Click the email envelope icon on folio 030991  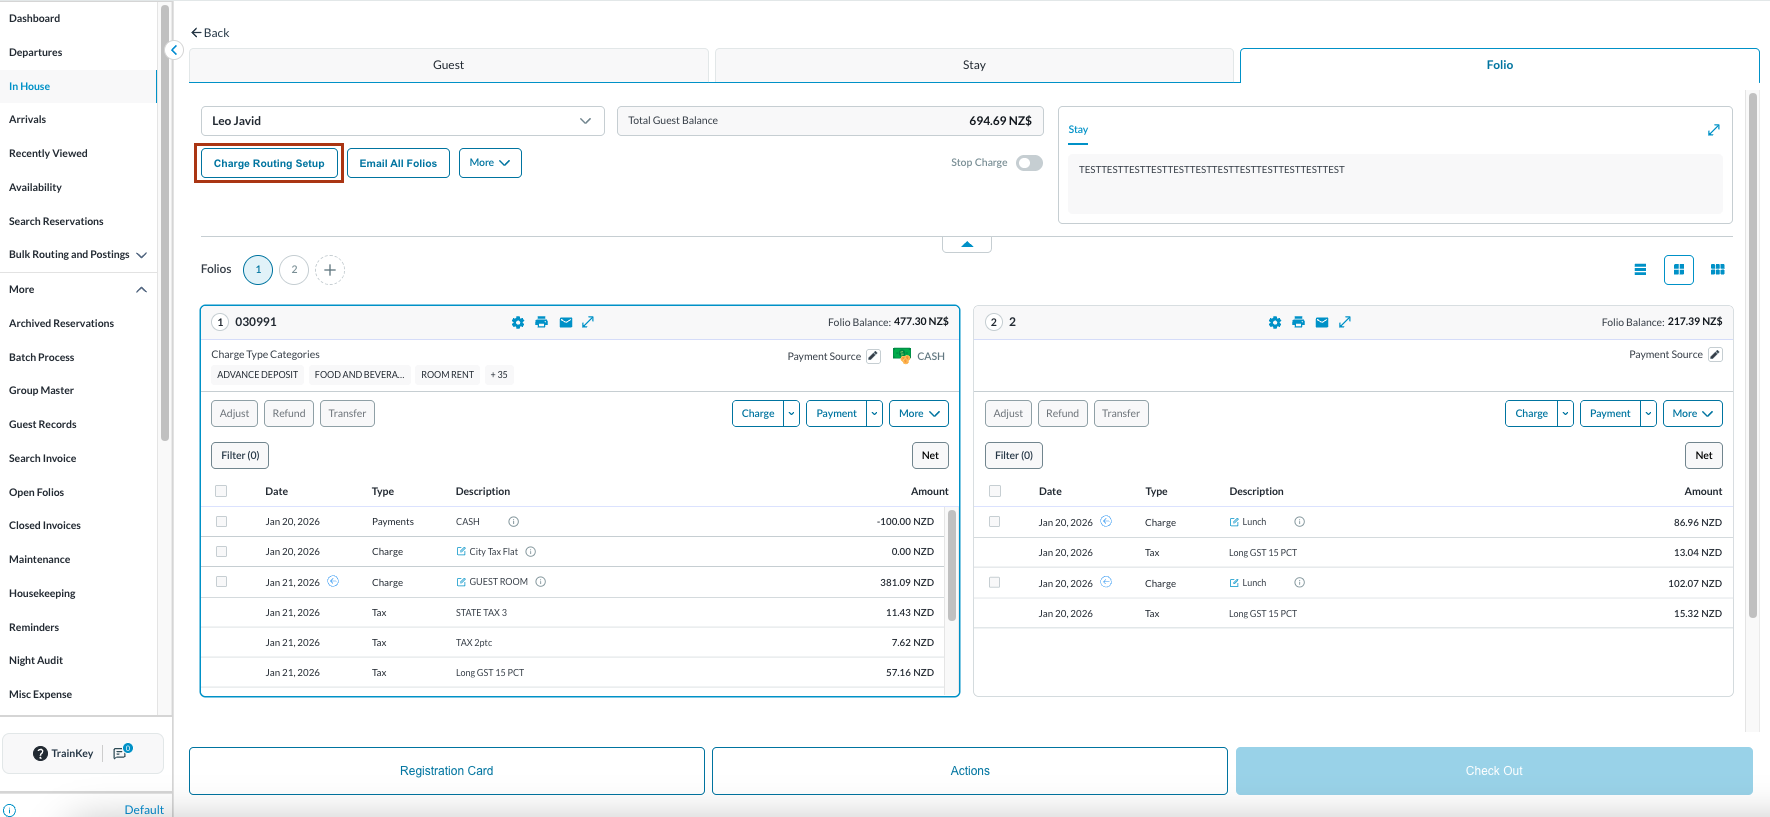coord(566,322)
